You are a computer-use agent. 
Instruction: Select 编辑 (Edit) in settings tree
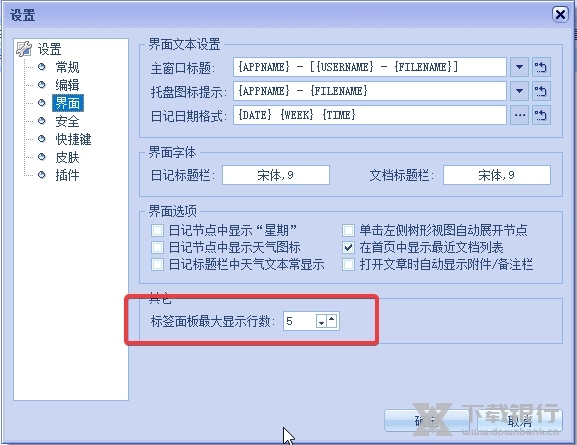(67, 85)
